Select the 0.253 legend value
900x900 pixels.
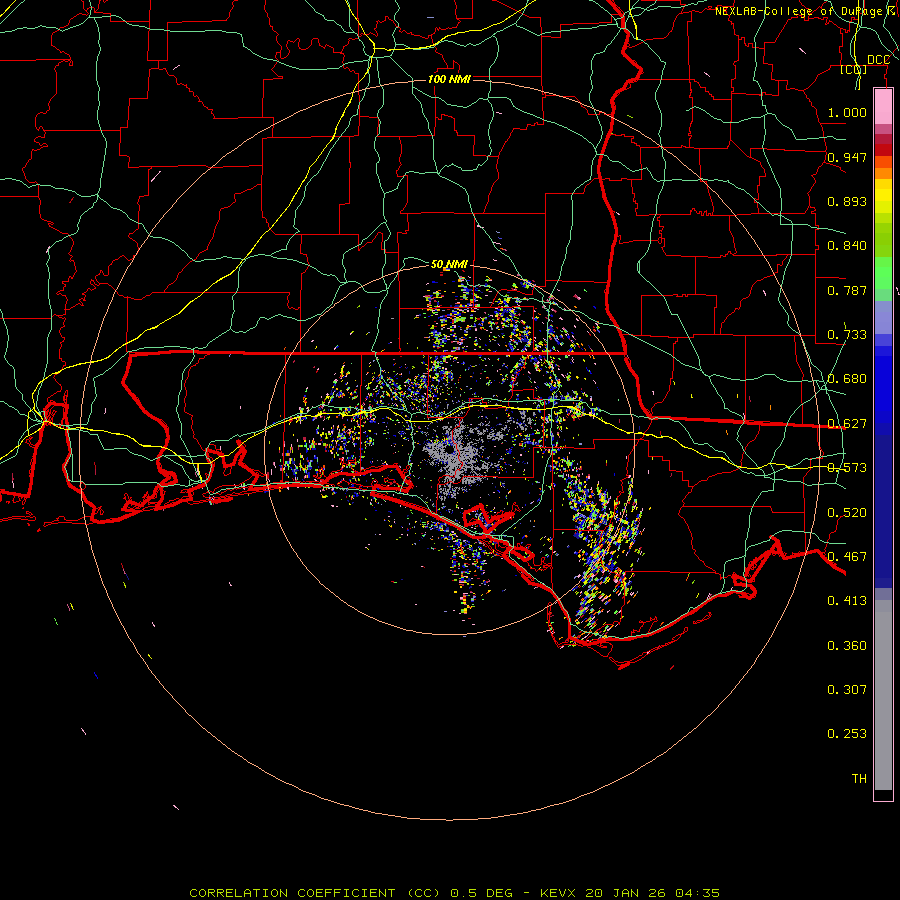click(847, 734)
